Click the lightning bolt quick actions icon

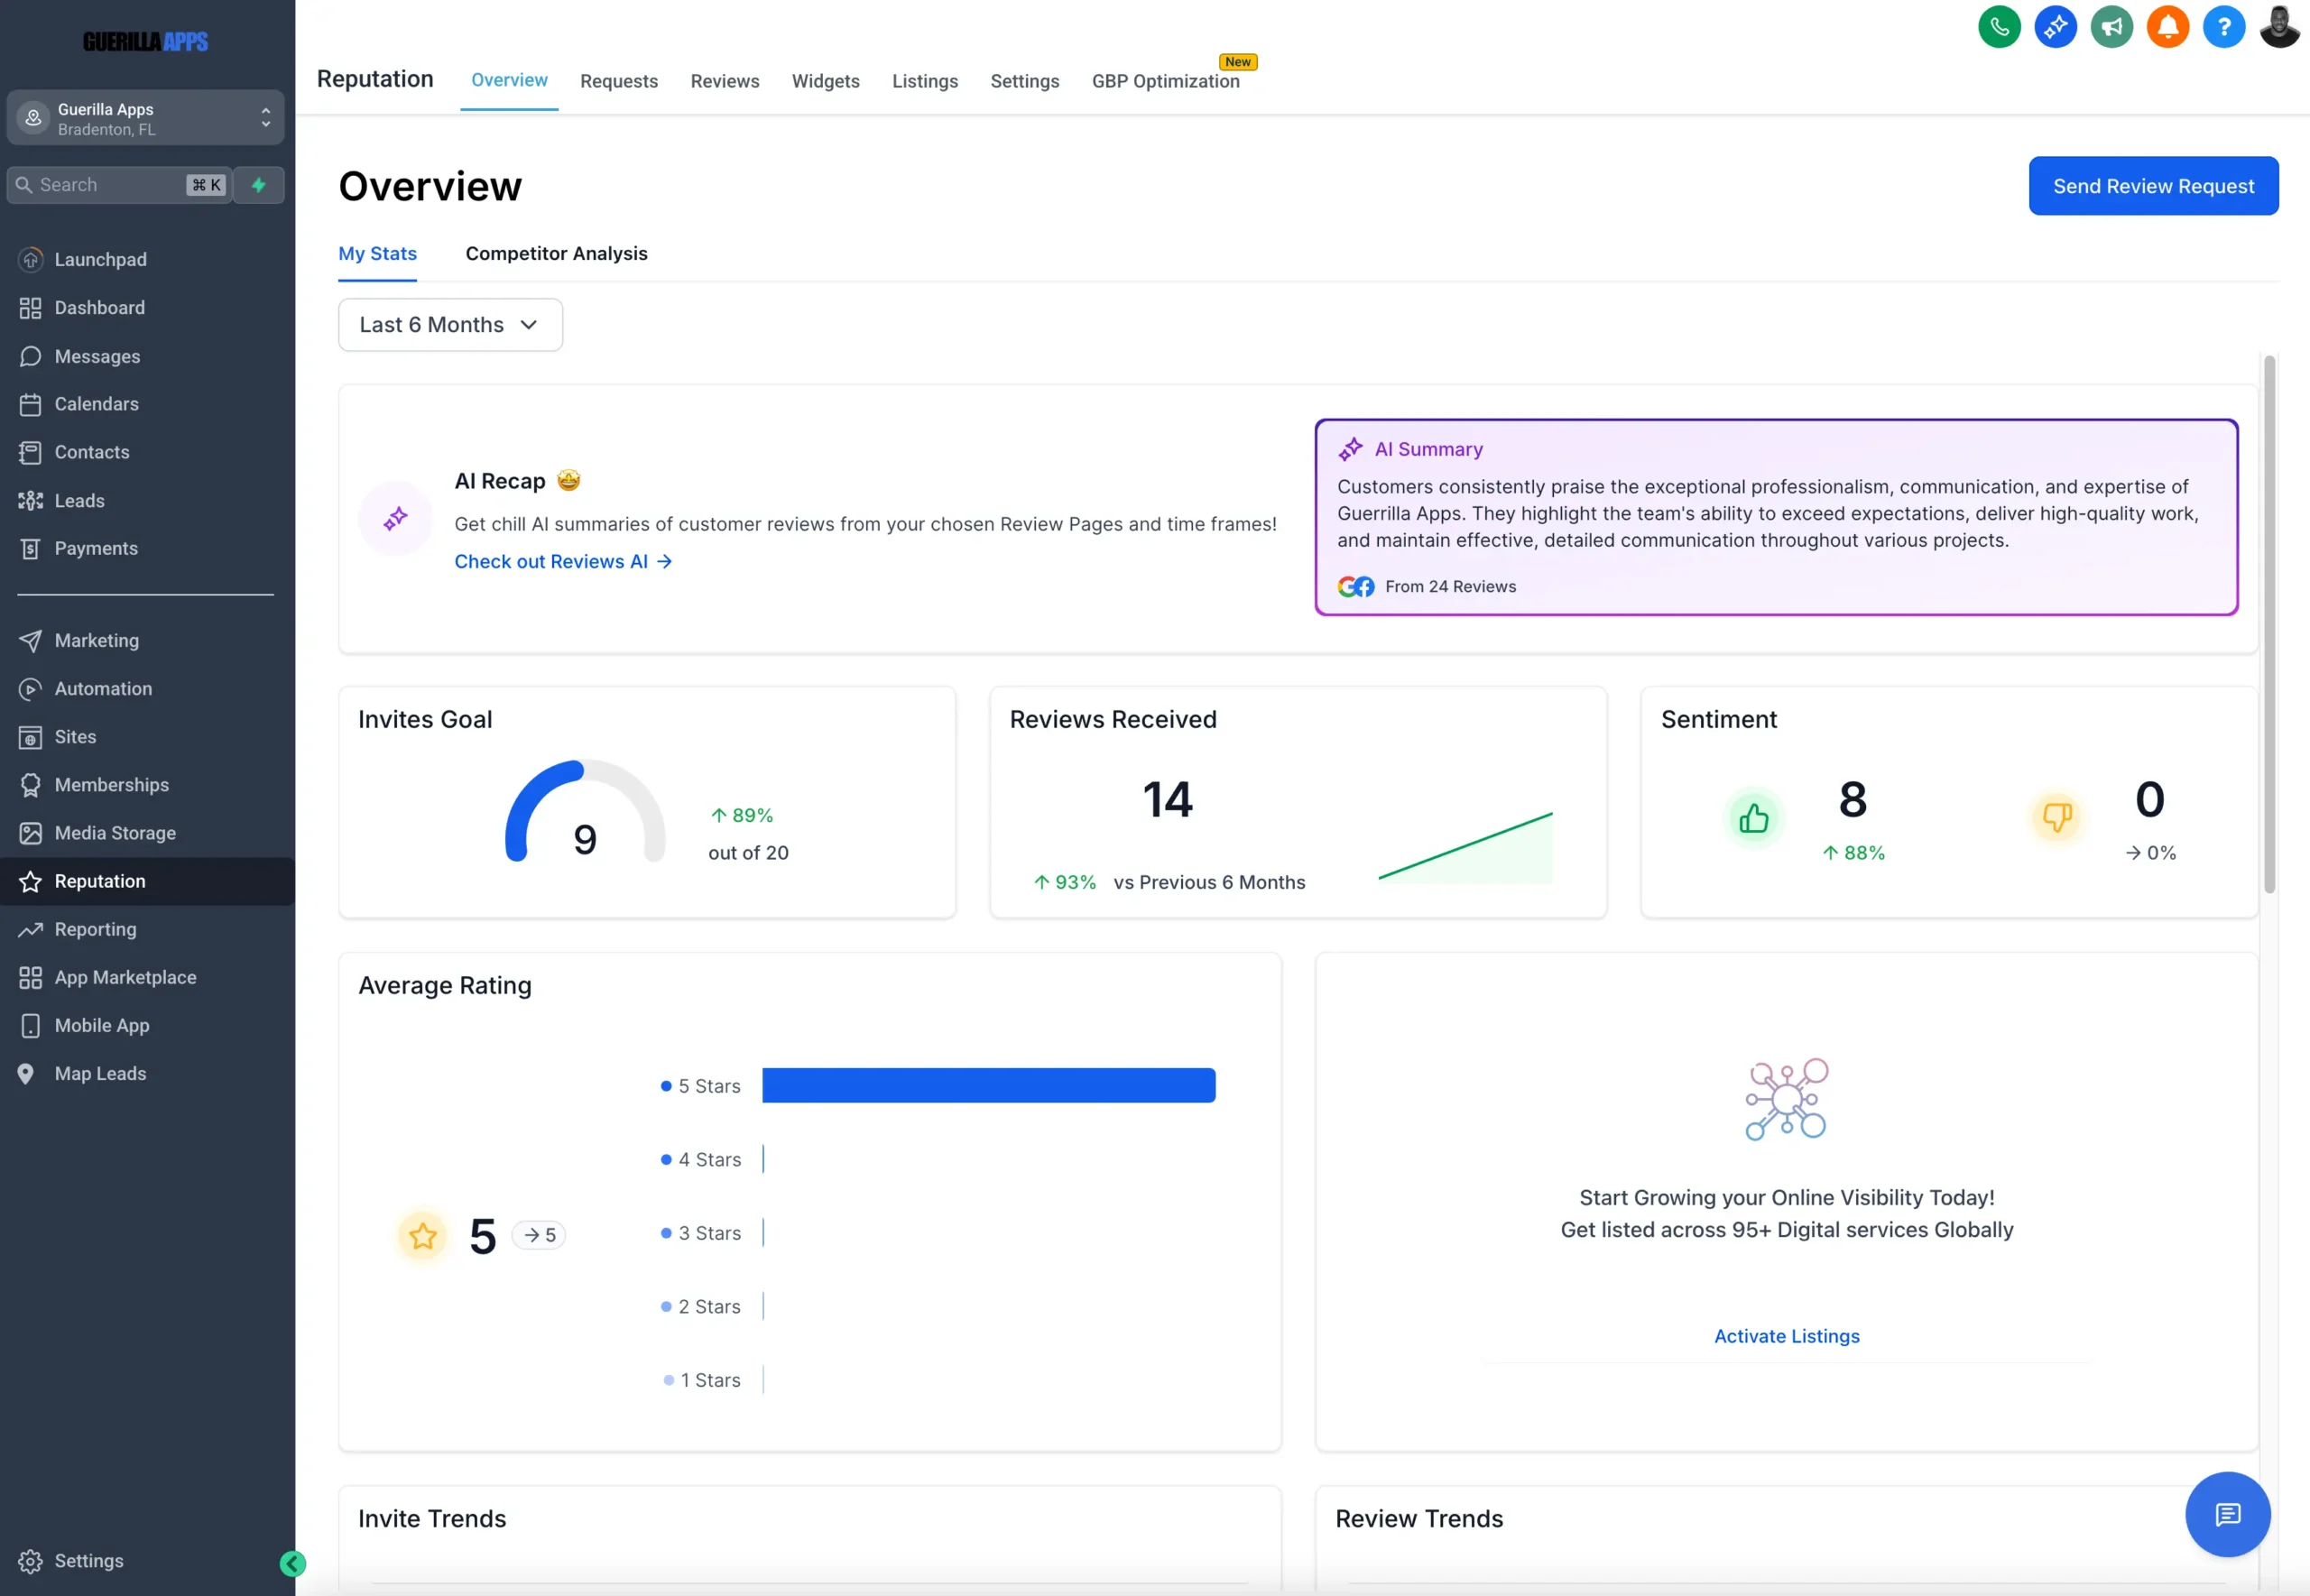pos(259,185)
